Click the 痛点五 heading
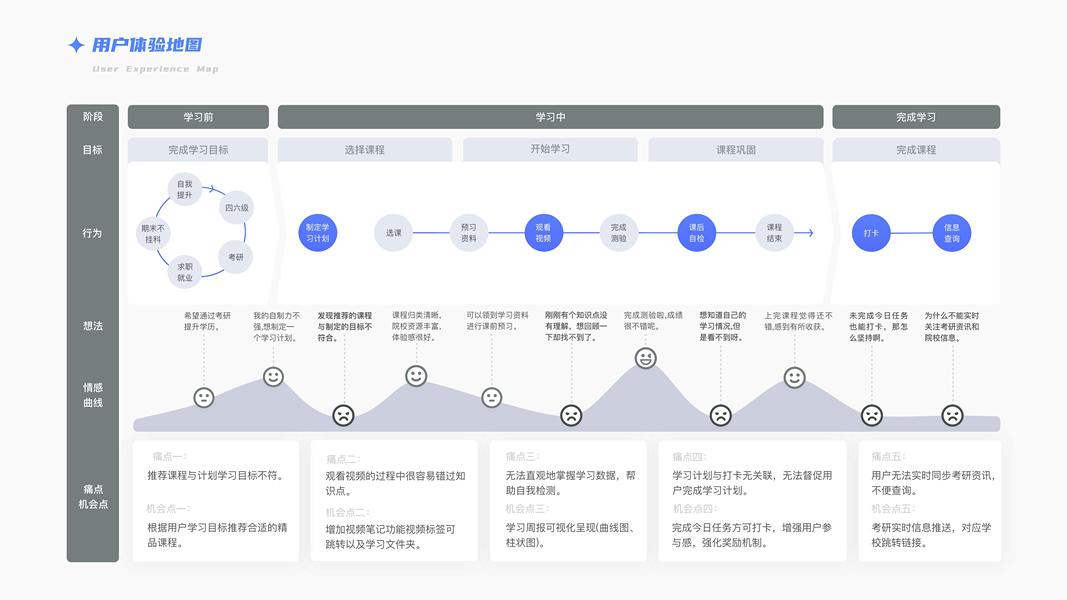This screenshot has width=1067, height=600. 888,456
